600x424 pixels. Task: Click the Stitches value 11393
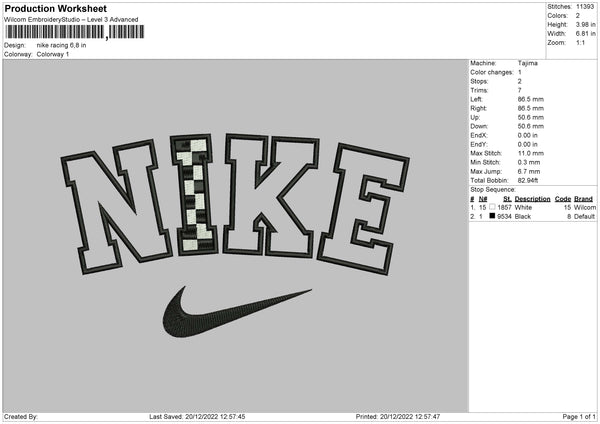[585, 7]
